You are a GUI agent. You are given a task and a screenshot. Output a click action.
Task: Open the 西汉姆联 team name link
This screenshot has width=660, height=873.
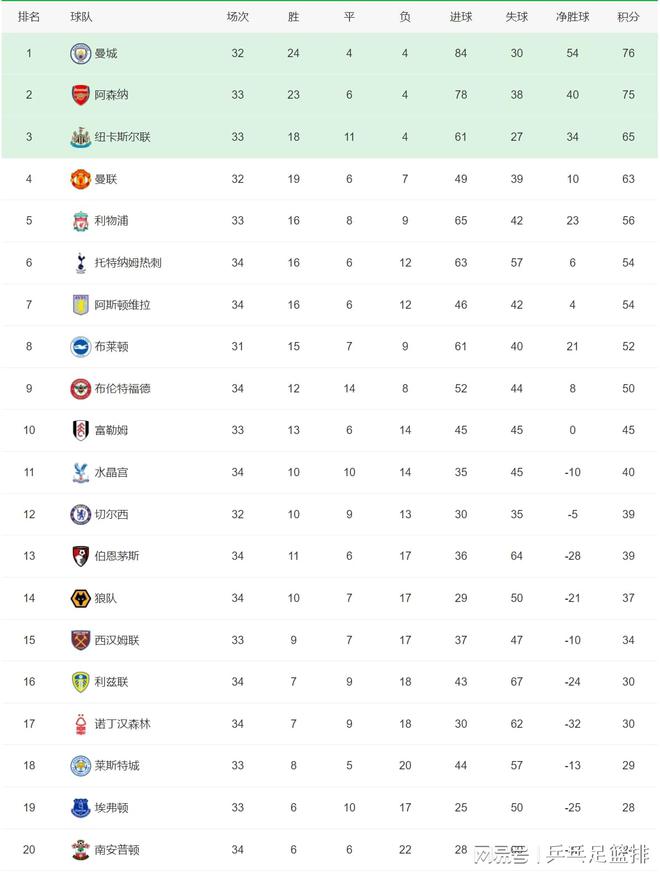click(x=117, y=640)
